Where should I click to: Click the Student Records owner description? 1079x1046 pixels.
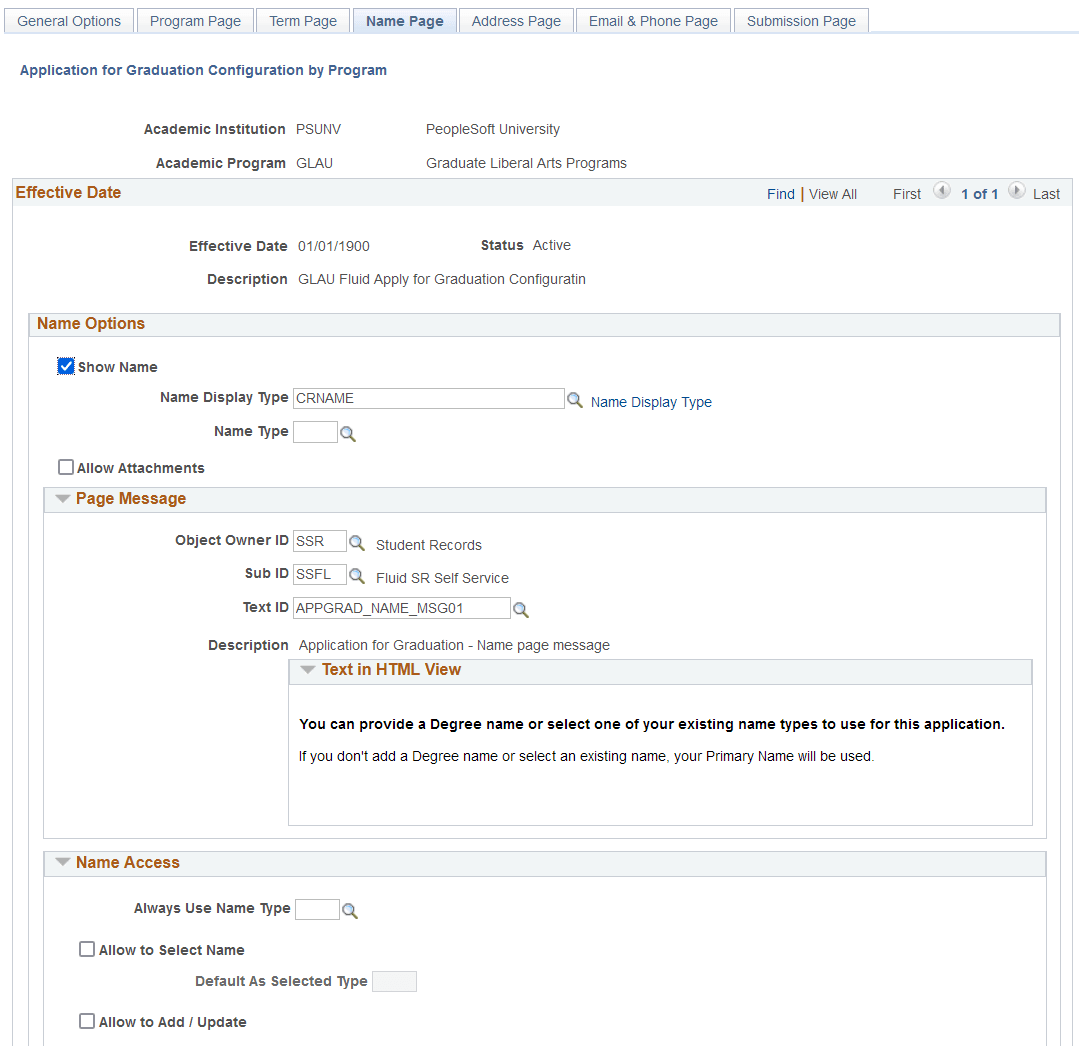429,545
